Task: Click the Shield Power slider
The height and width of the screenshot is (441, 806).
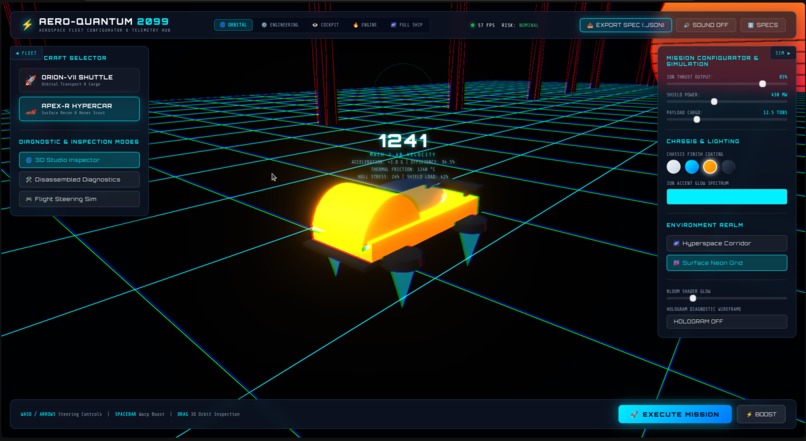Action: [x=727, y=102]
